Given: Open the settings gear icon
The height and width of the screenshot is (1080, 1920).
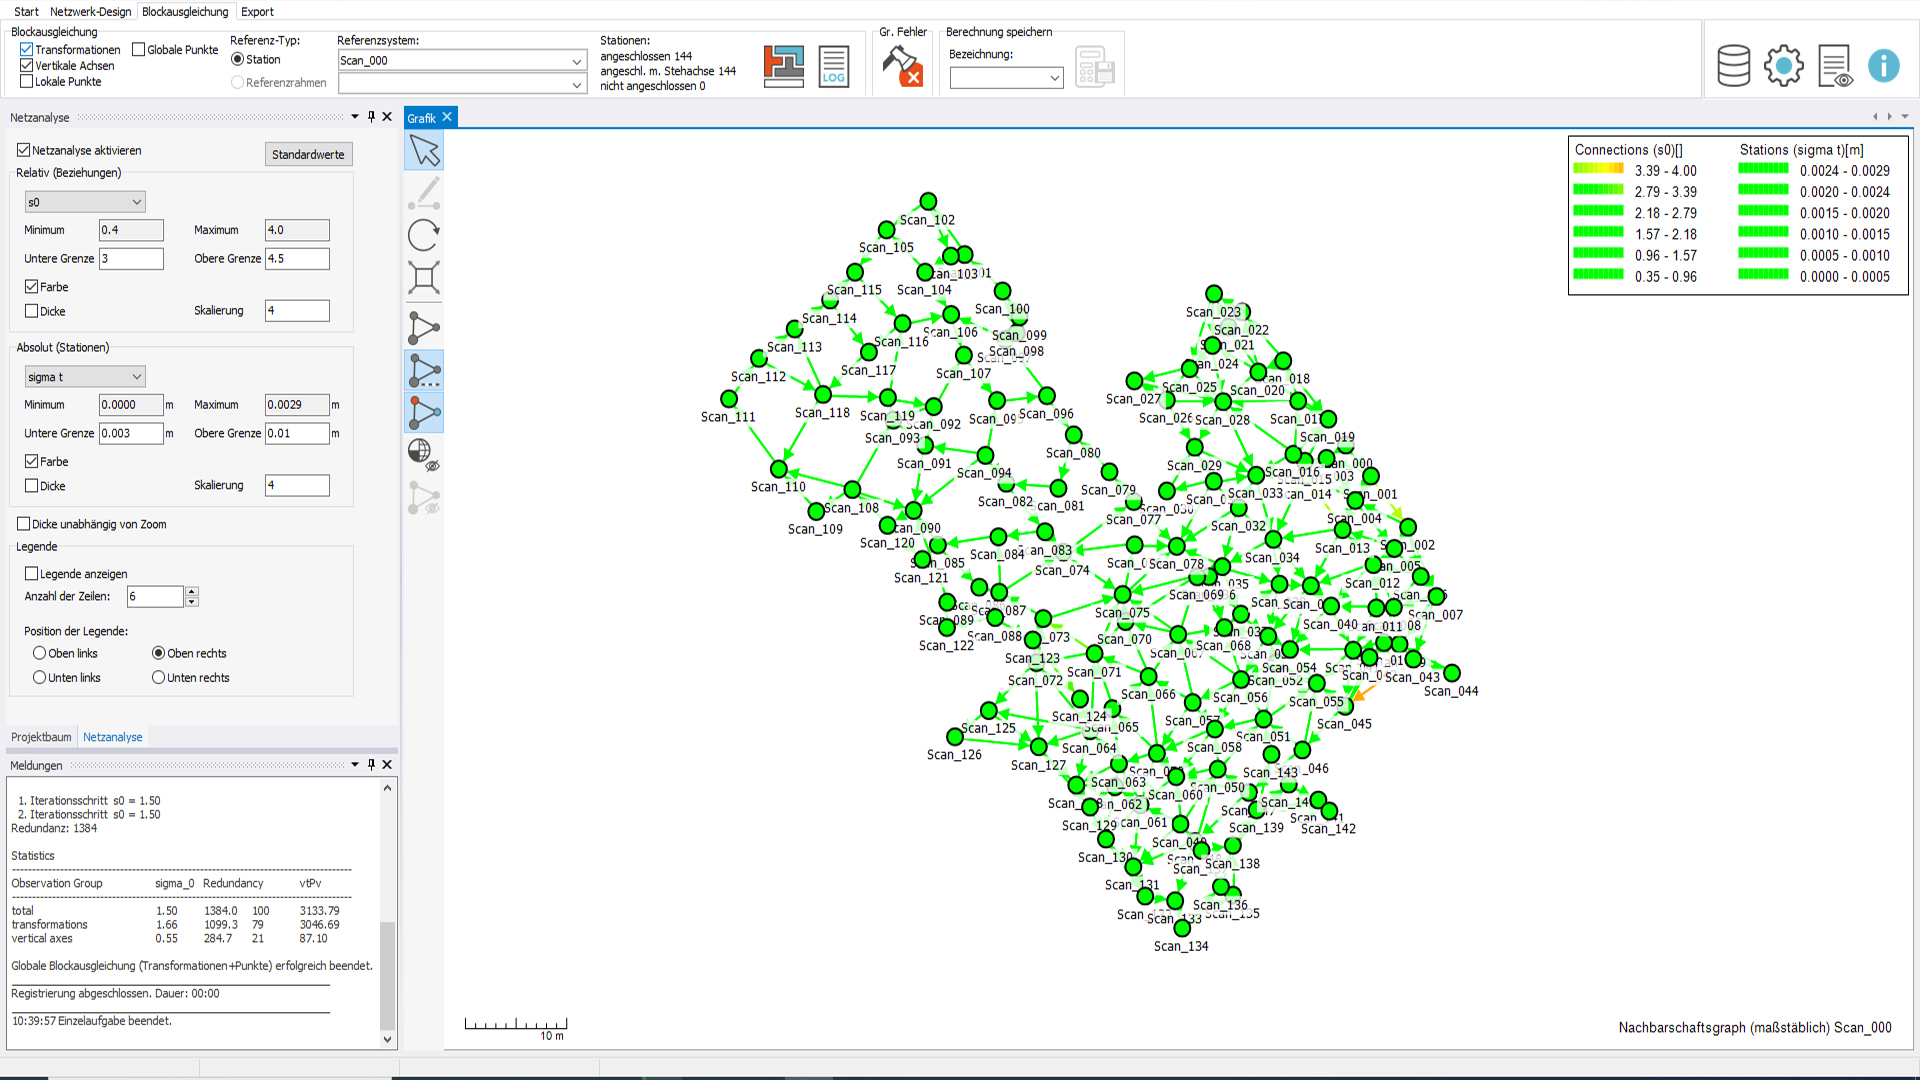Looking at the screenshot, I should coord(1783,66).
